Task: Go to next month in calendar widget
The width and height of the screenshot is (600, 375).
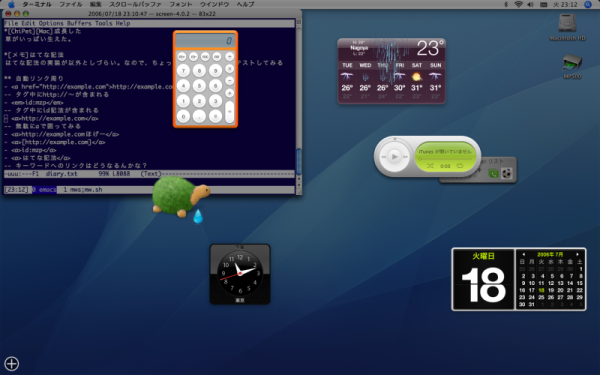Action: [x=577, y=254]
